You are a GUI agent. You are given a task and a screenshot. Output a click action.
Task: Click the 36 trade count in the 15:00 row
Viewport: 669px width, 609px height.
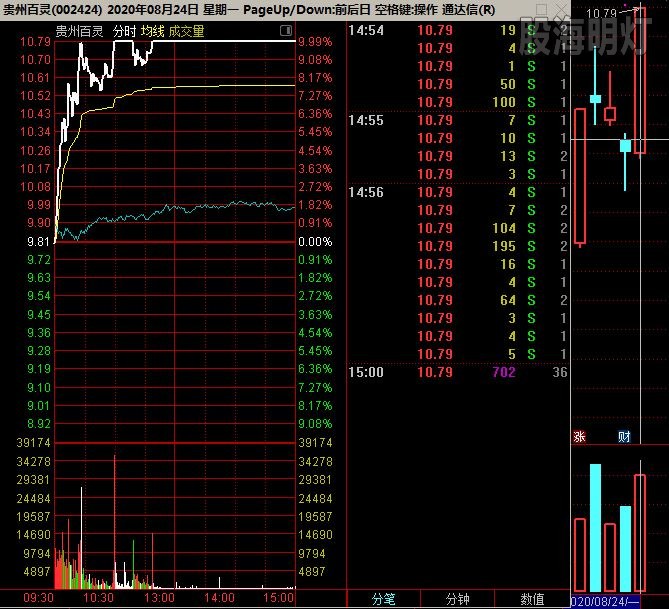tap(560, 372)
